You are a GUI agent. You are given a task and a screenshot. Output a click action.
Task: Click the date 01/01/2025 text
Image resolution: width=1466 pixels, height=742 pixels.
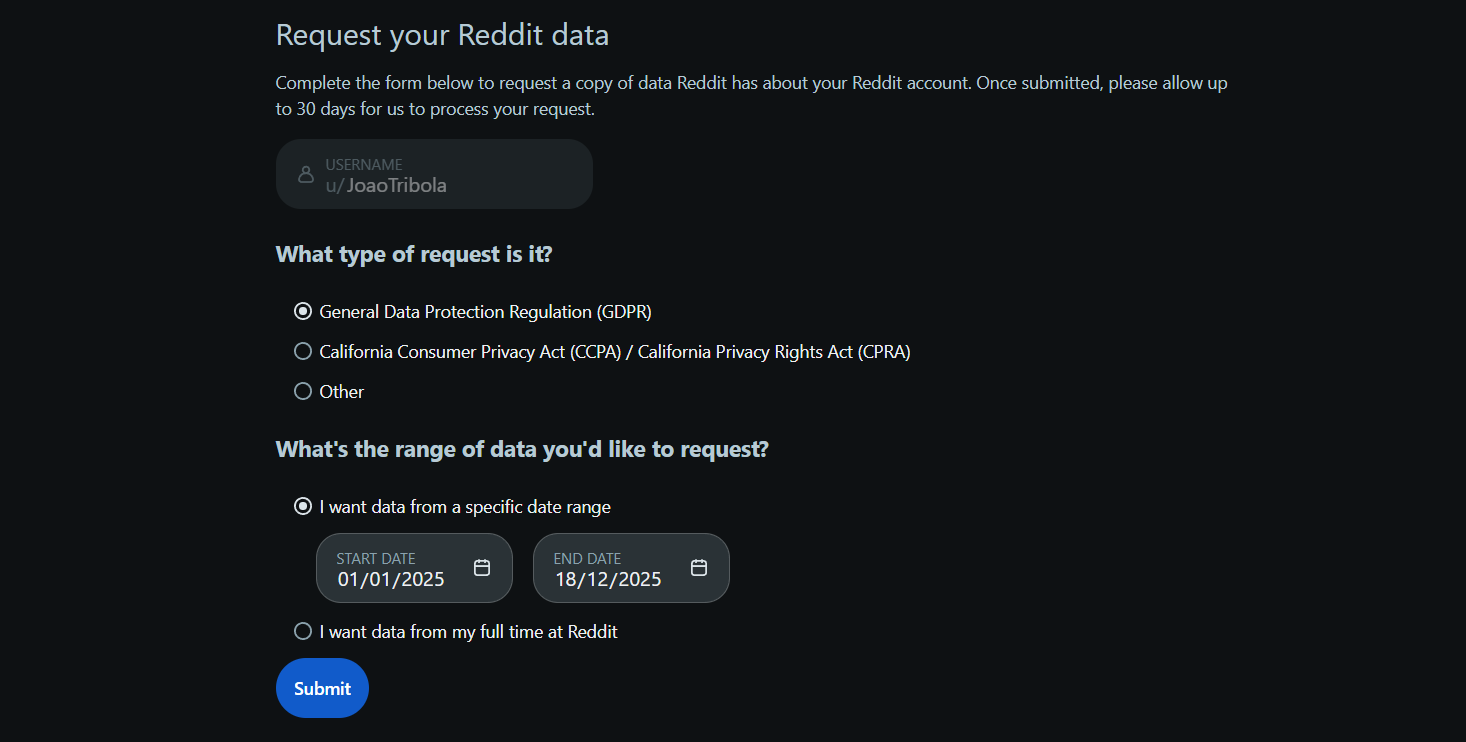[x=391, y=580]
